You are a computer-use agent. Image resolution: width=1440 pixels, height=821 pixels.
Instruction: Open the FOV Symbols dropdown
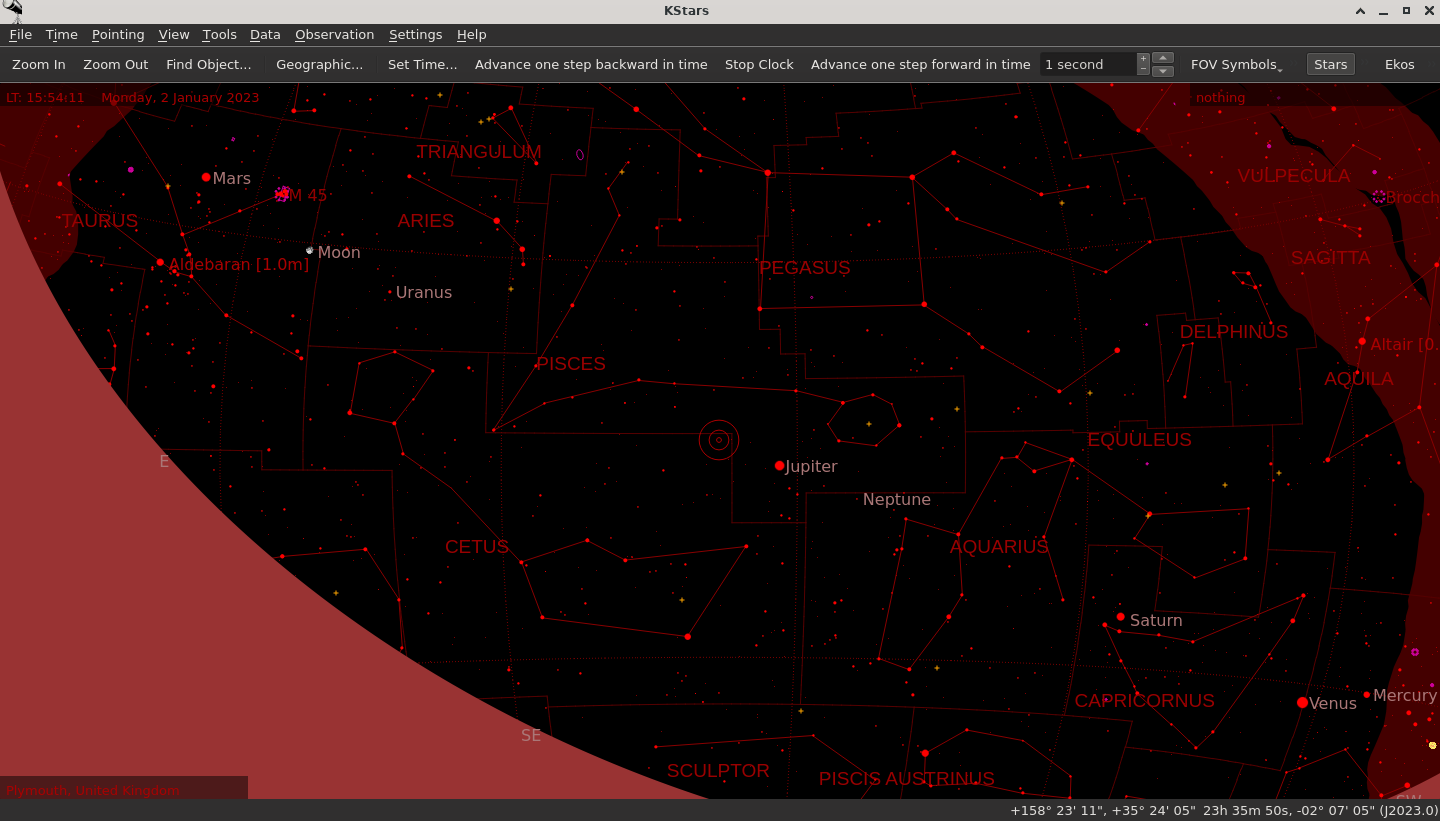click(1236, 64)
